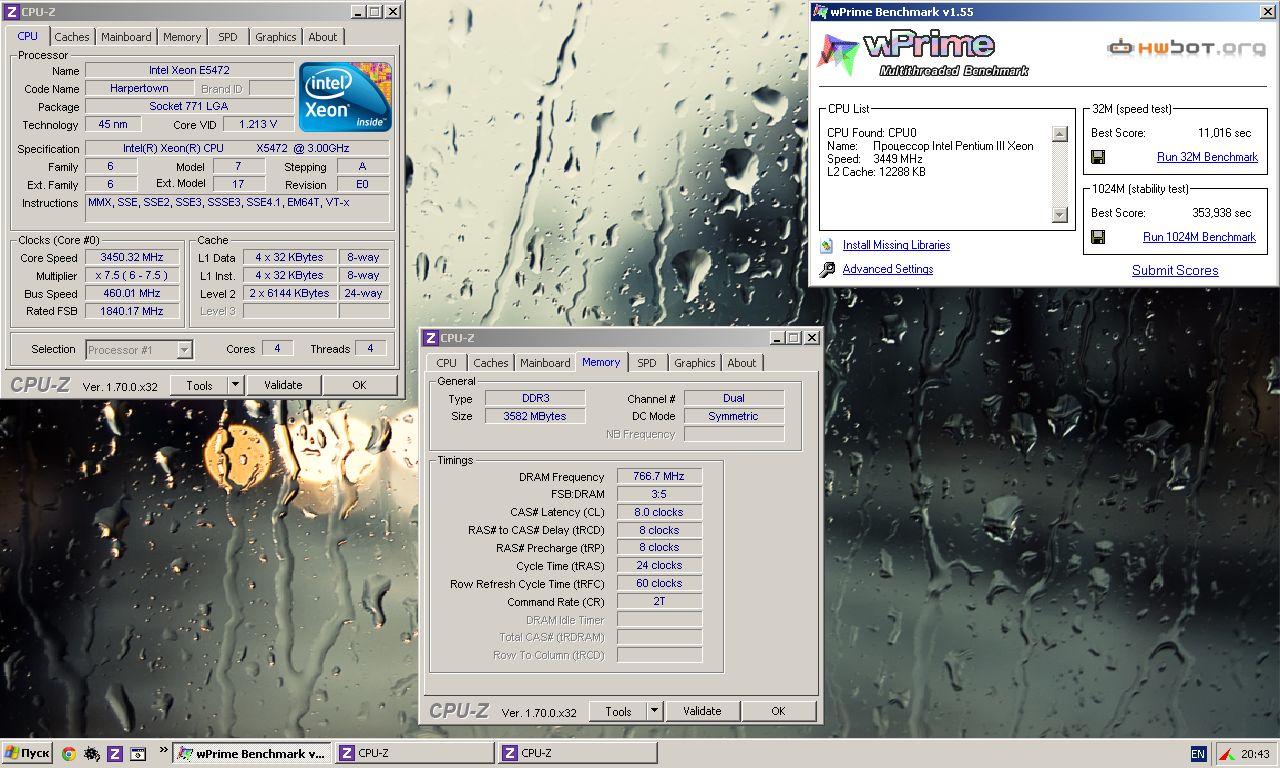Screen dimensions: 1280x768
Task: Click the wrench icon beside Advanced Settings
Action: click(826, 269)
